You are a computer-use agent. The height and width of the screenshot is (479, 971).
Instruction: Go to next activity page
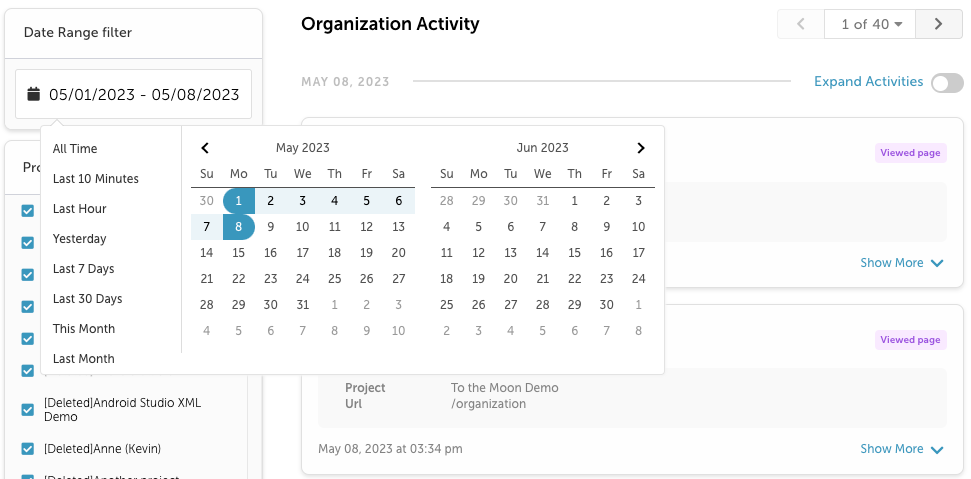(939, 24)
